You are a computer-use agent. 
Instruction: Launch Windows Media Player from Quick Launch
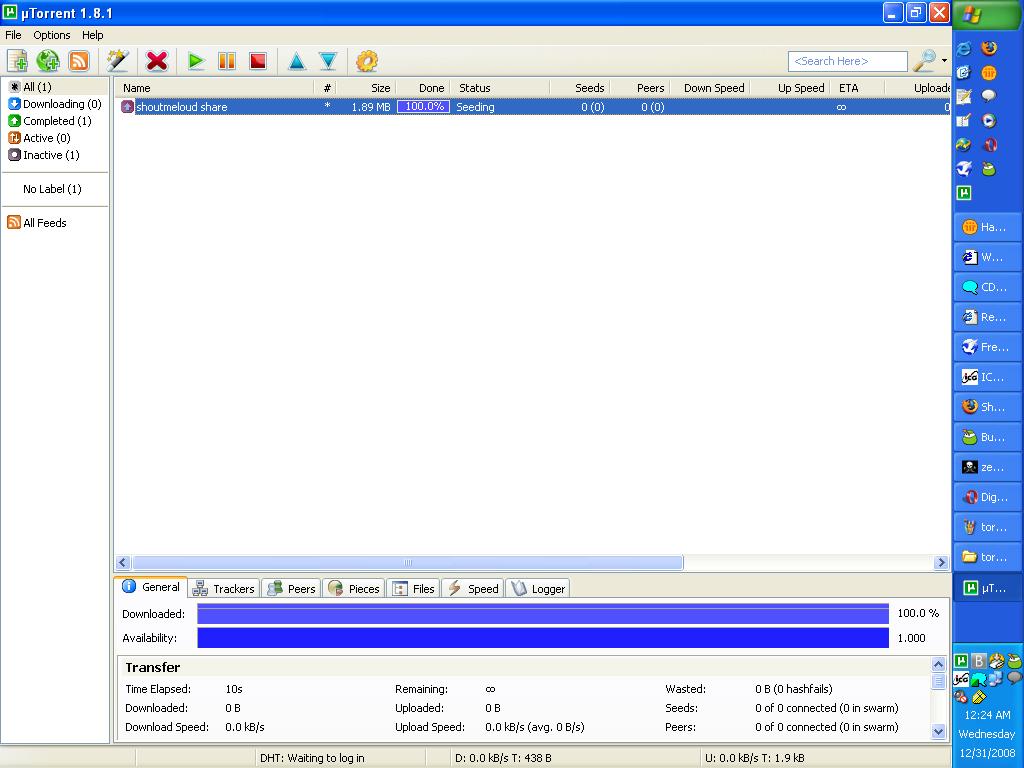point(989,120)
